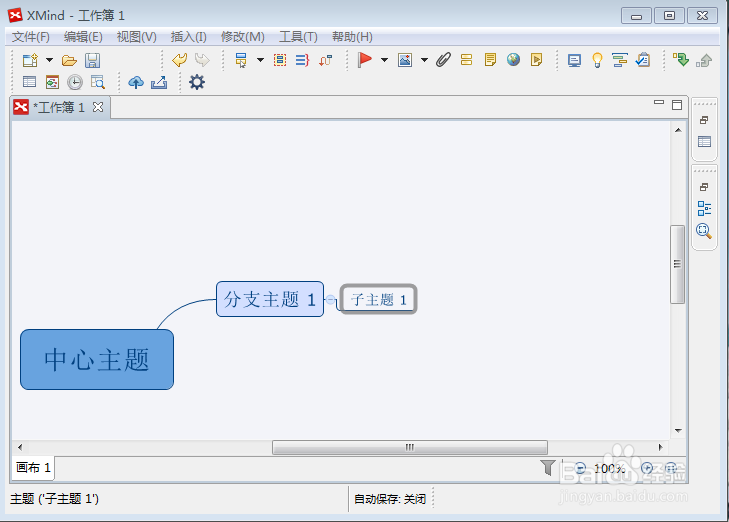The height and width of the screenshot is (522, 729).
Task: Open the 文件(F) menu
Action: click(x=31, y=37)
